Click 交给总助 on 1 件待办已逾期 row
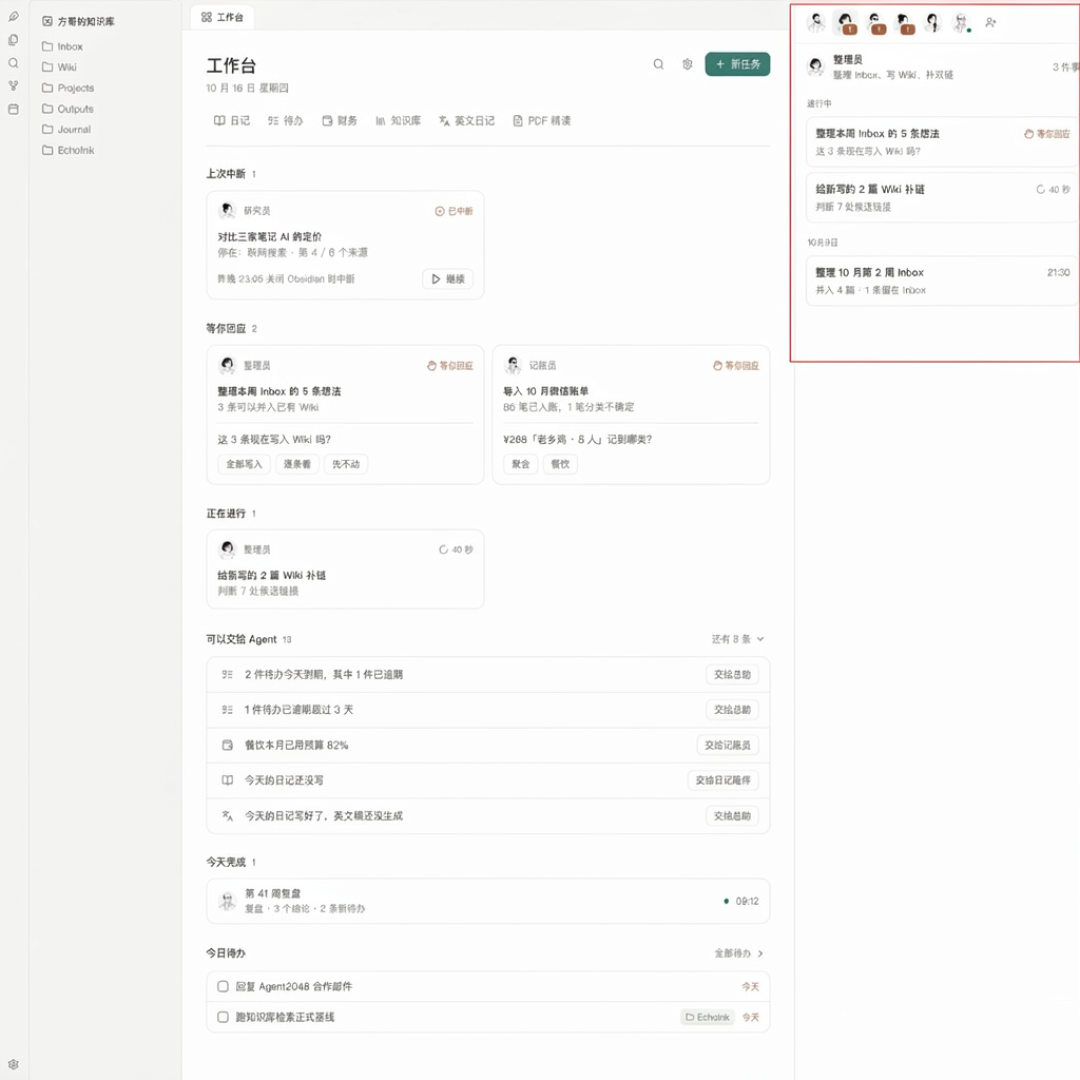This screenshot has width=1080, height=1080. [x=732, y=709]
